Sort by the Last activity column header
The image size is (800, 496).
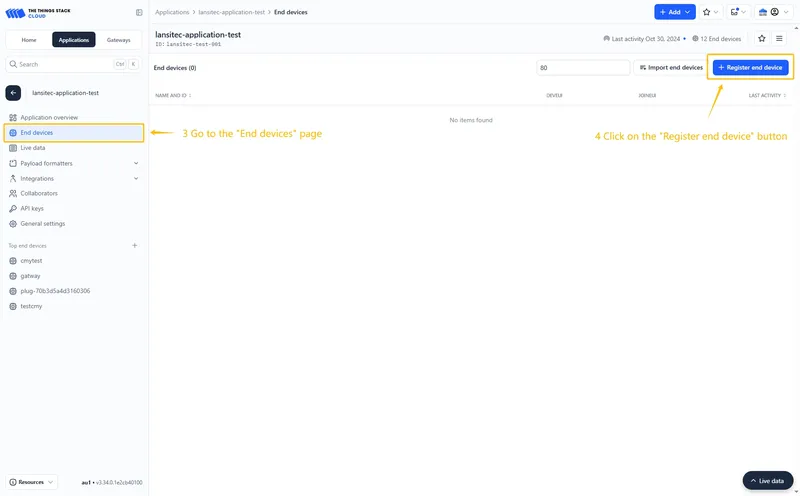click(x=767, y=95)
